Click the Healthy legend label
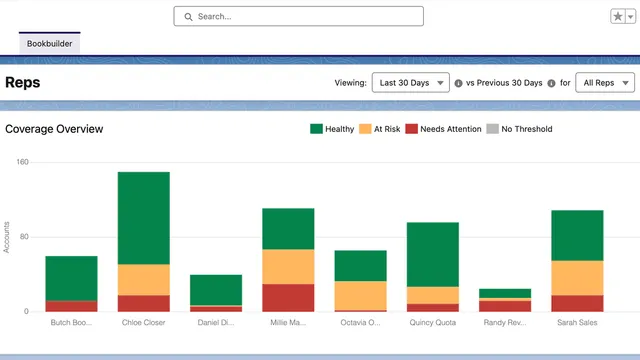640x360 pixels. [340, 129]
